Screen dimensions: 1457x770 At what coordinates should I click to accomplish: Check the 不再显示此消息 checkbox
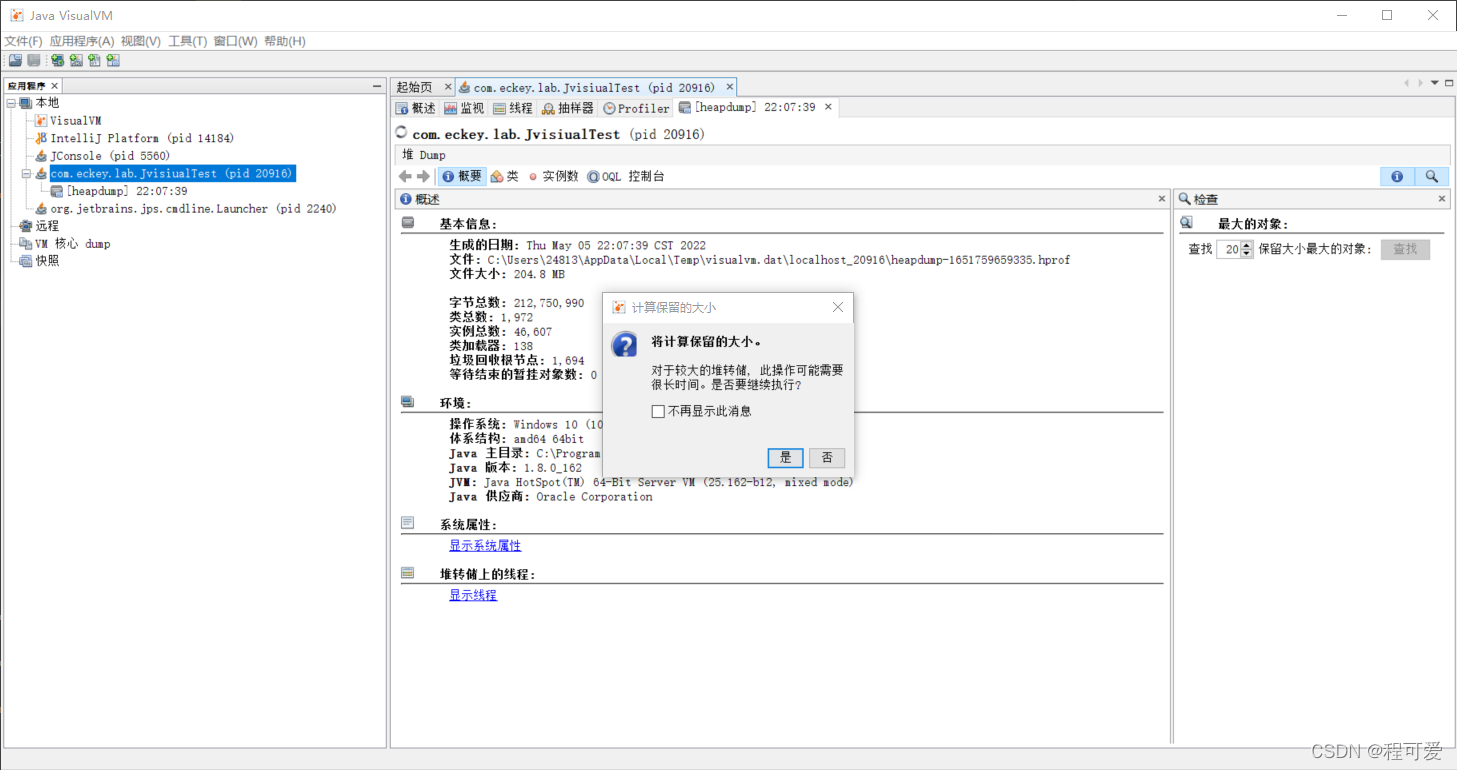pyautogui.click(x=658, y=411)
